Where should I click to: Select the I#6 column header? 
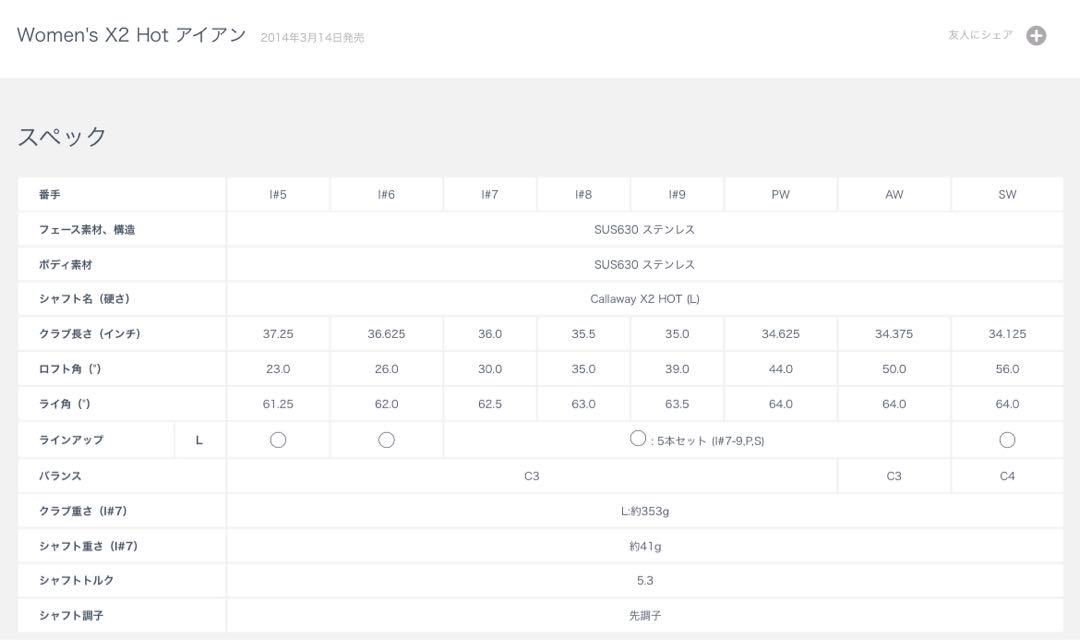tap(386, 194)
